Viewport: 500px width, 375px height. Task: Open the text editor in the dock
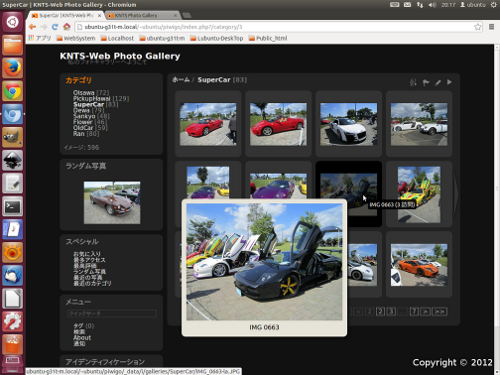point(13,183)
